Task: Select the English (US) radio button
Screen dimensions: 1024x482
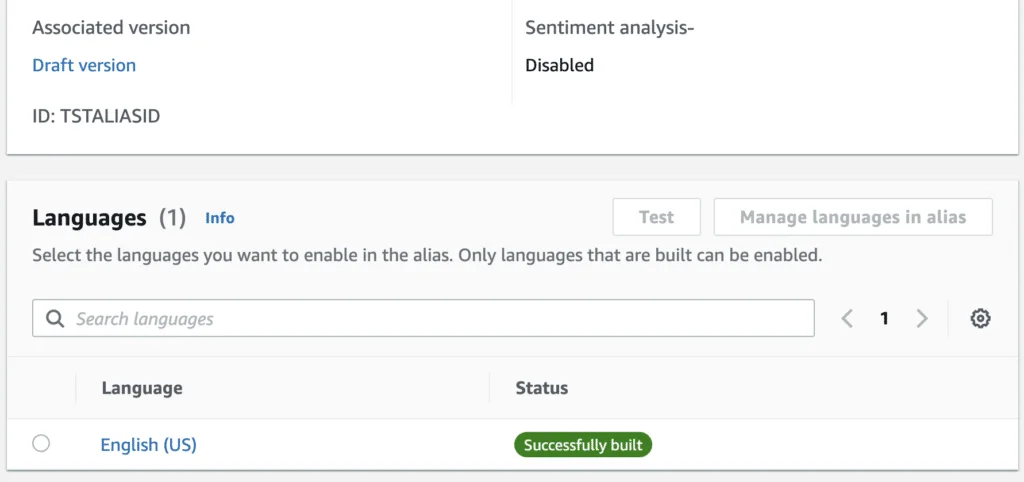Action: pos(41,443)
